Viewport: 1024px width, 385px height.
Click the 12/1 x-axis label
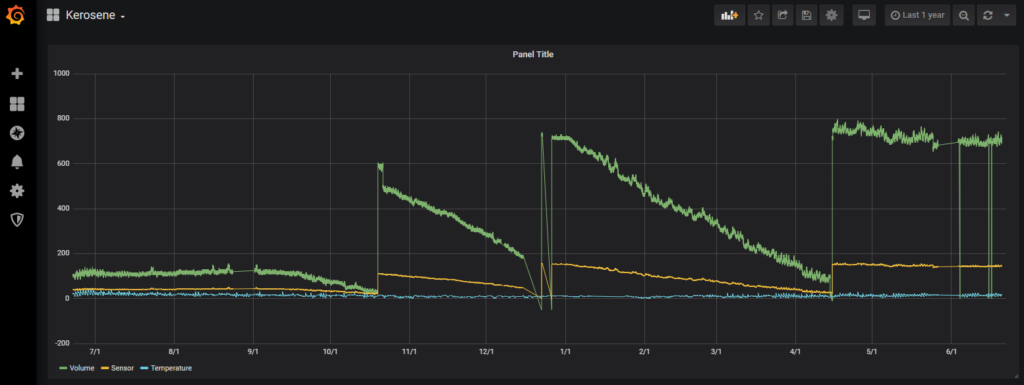[x=486, y=352]
